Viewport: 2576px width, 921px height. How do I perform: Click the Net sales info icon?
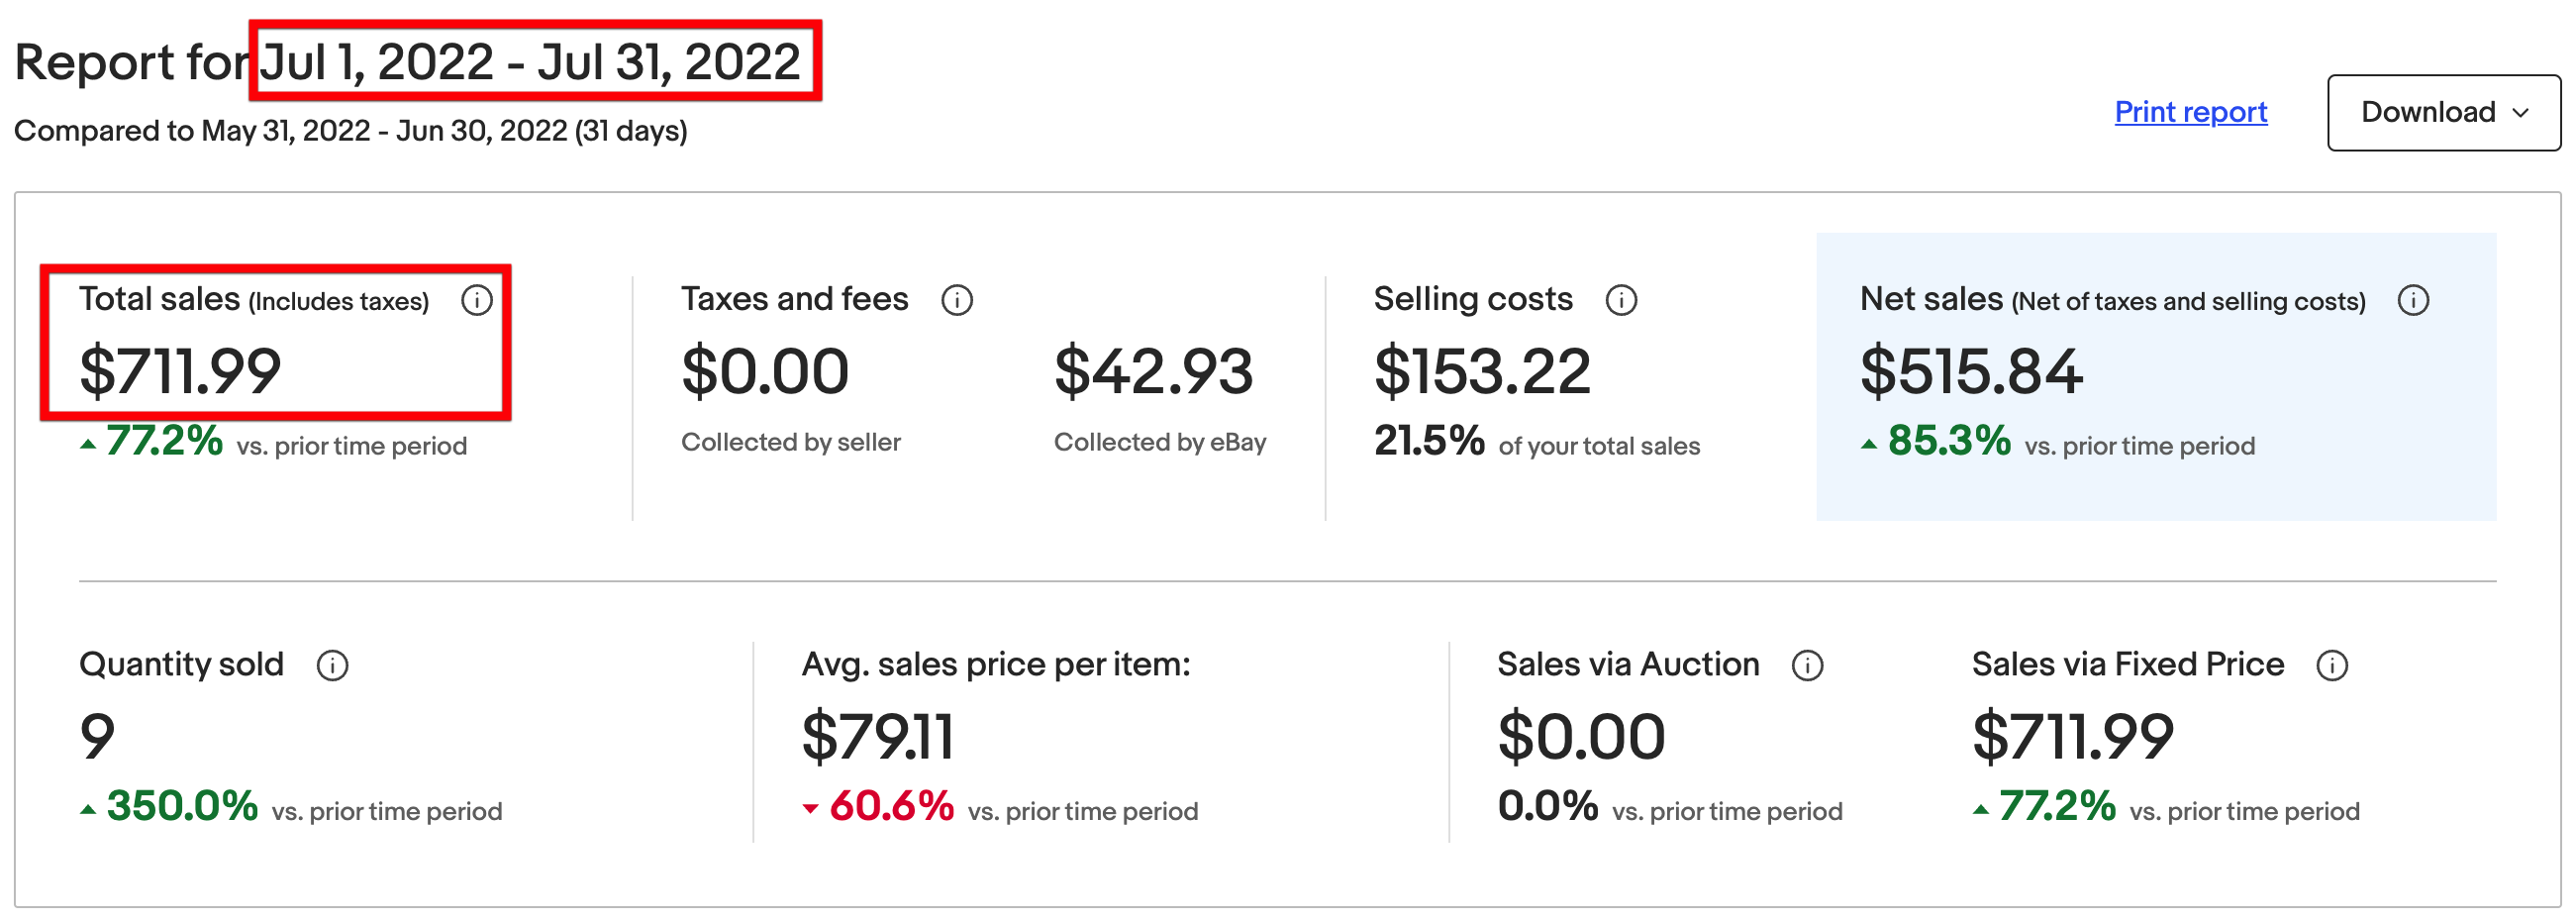click(x=2413, y=300)
